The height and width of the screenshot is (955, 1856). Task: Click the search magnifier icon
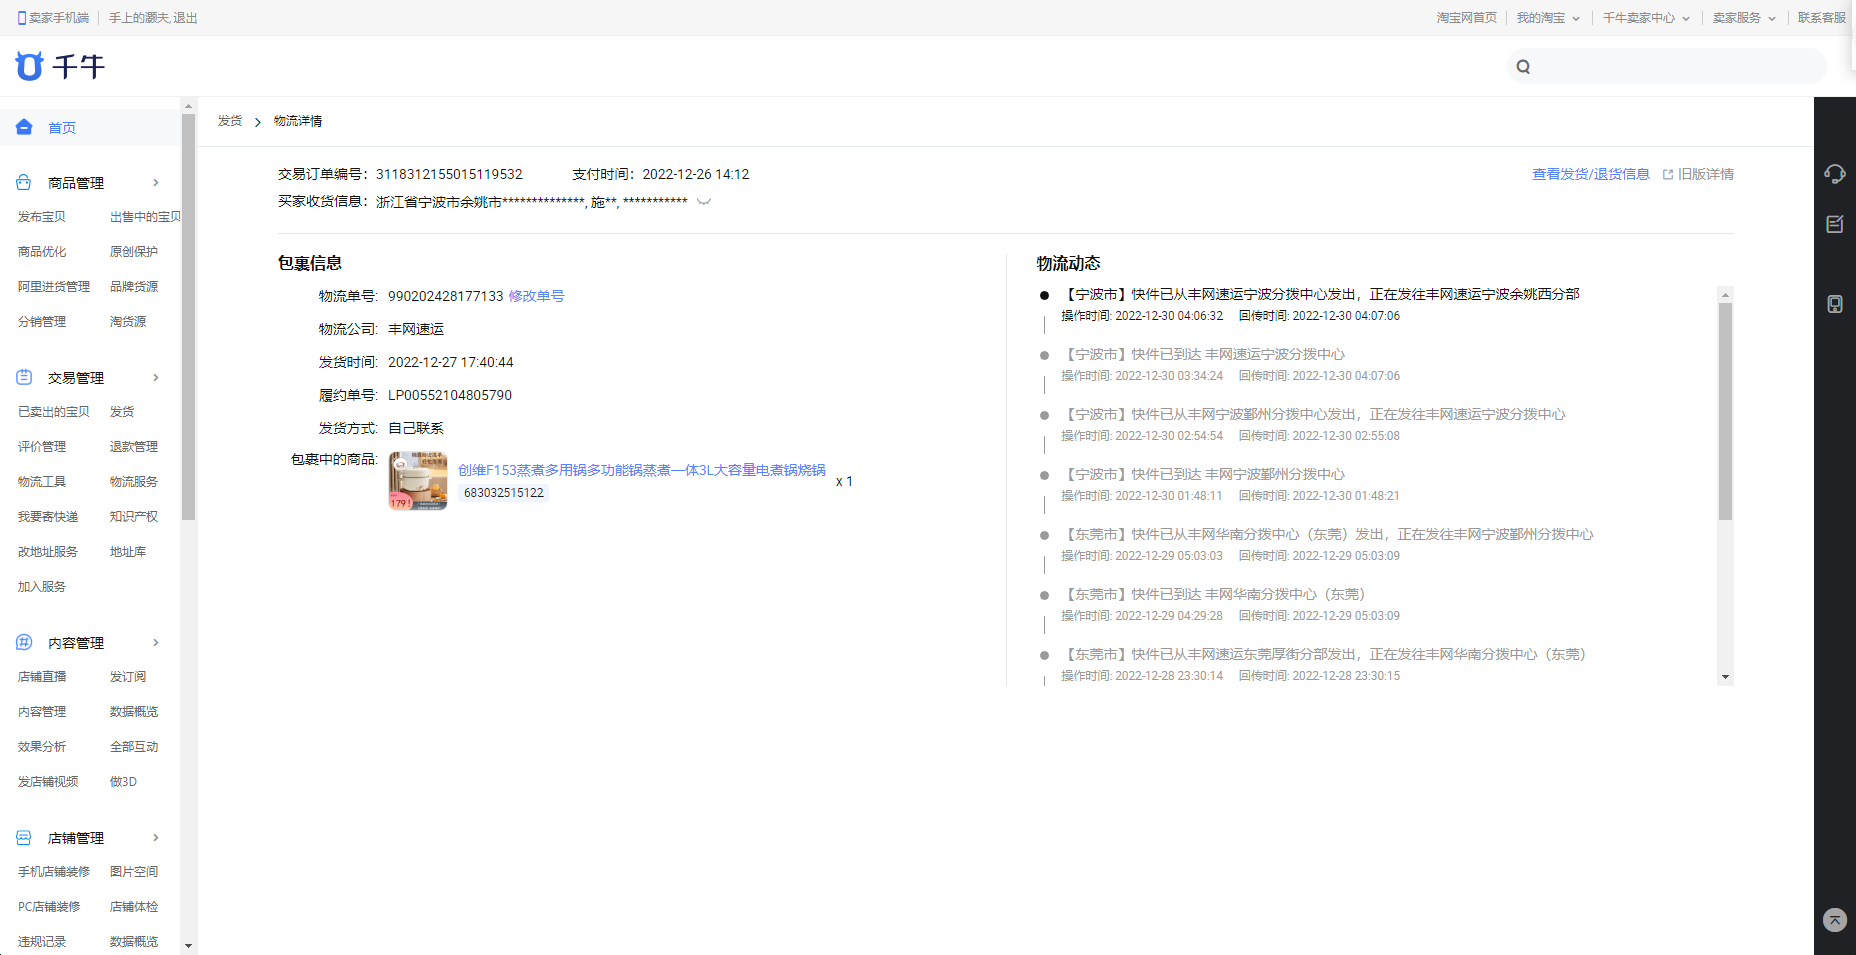pyautogui.click(x=1523, y=67)
